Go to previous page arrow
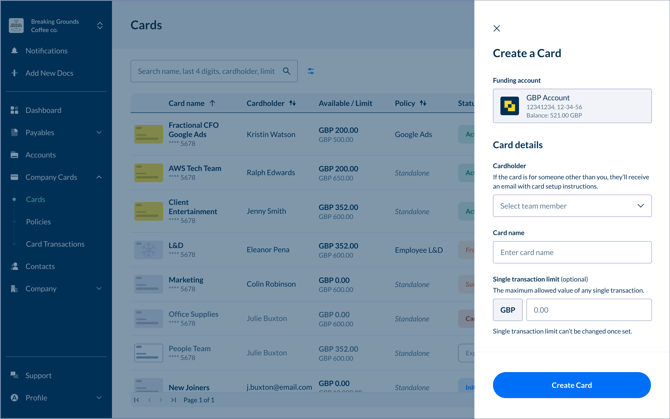 tap(149, 400)
